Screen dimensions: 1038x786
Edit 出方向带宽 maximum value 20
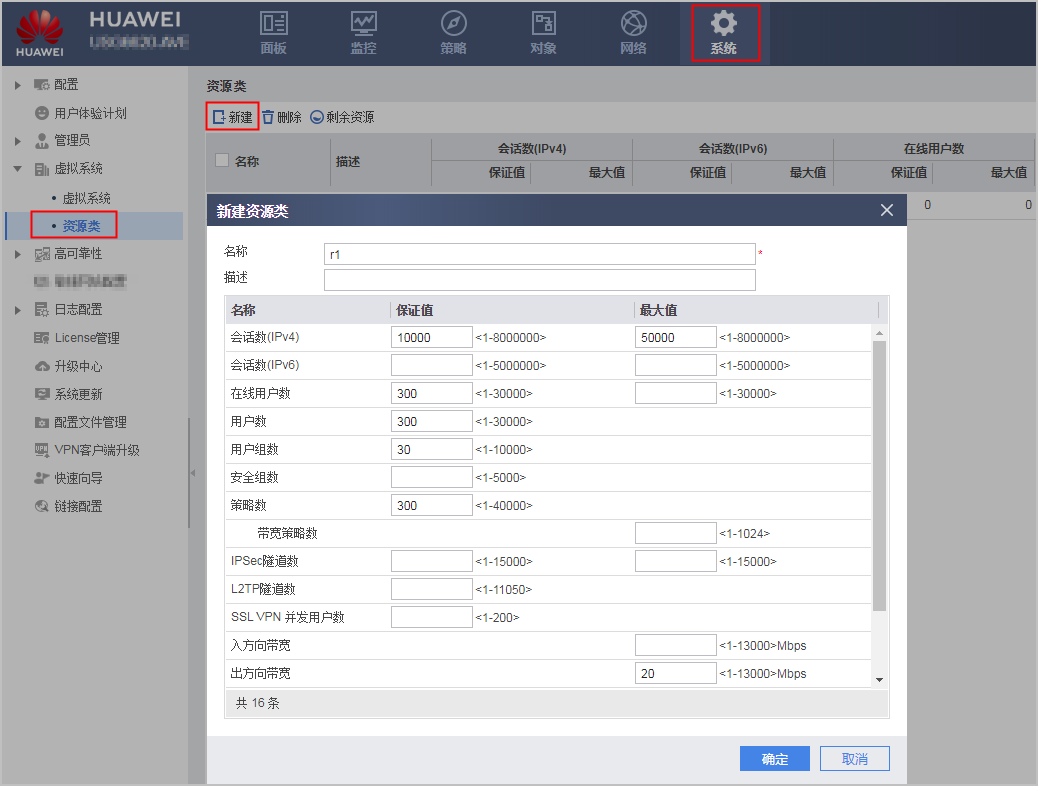click(x=675, y=673)
